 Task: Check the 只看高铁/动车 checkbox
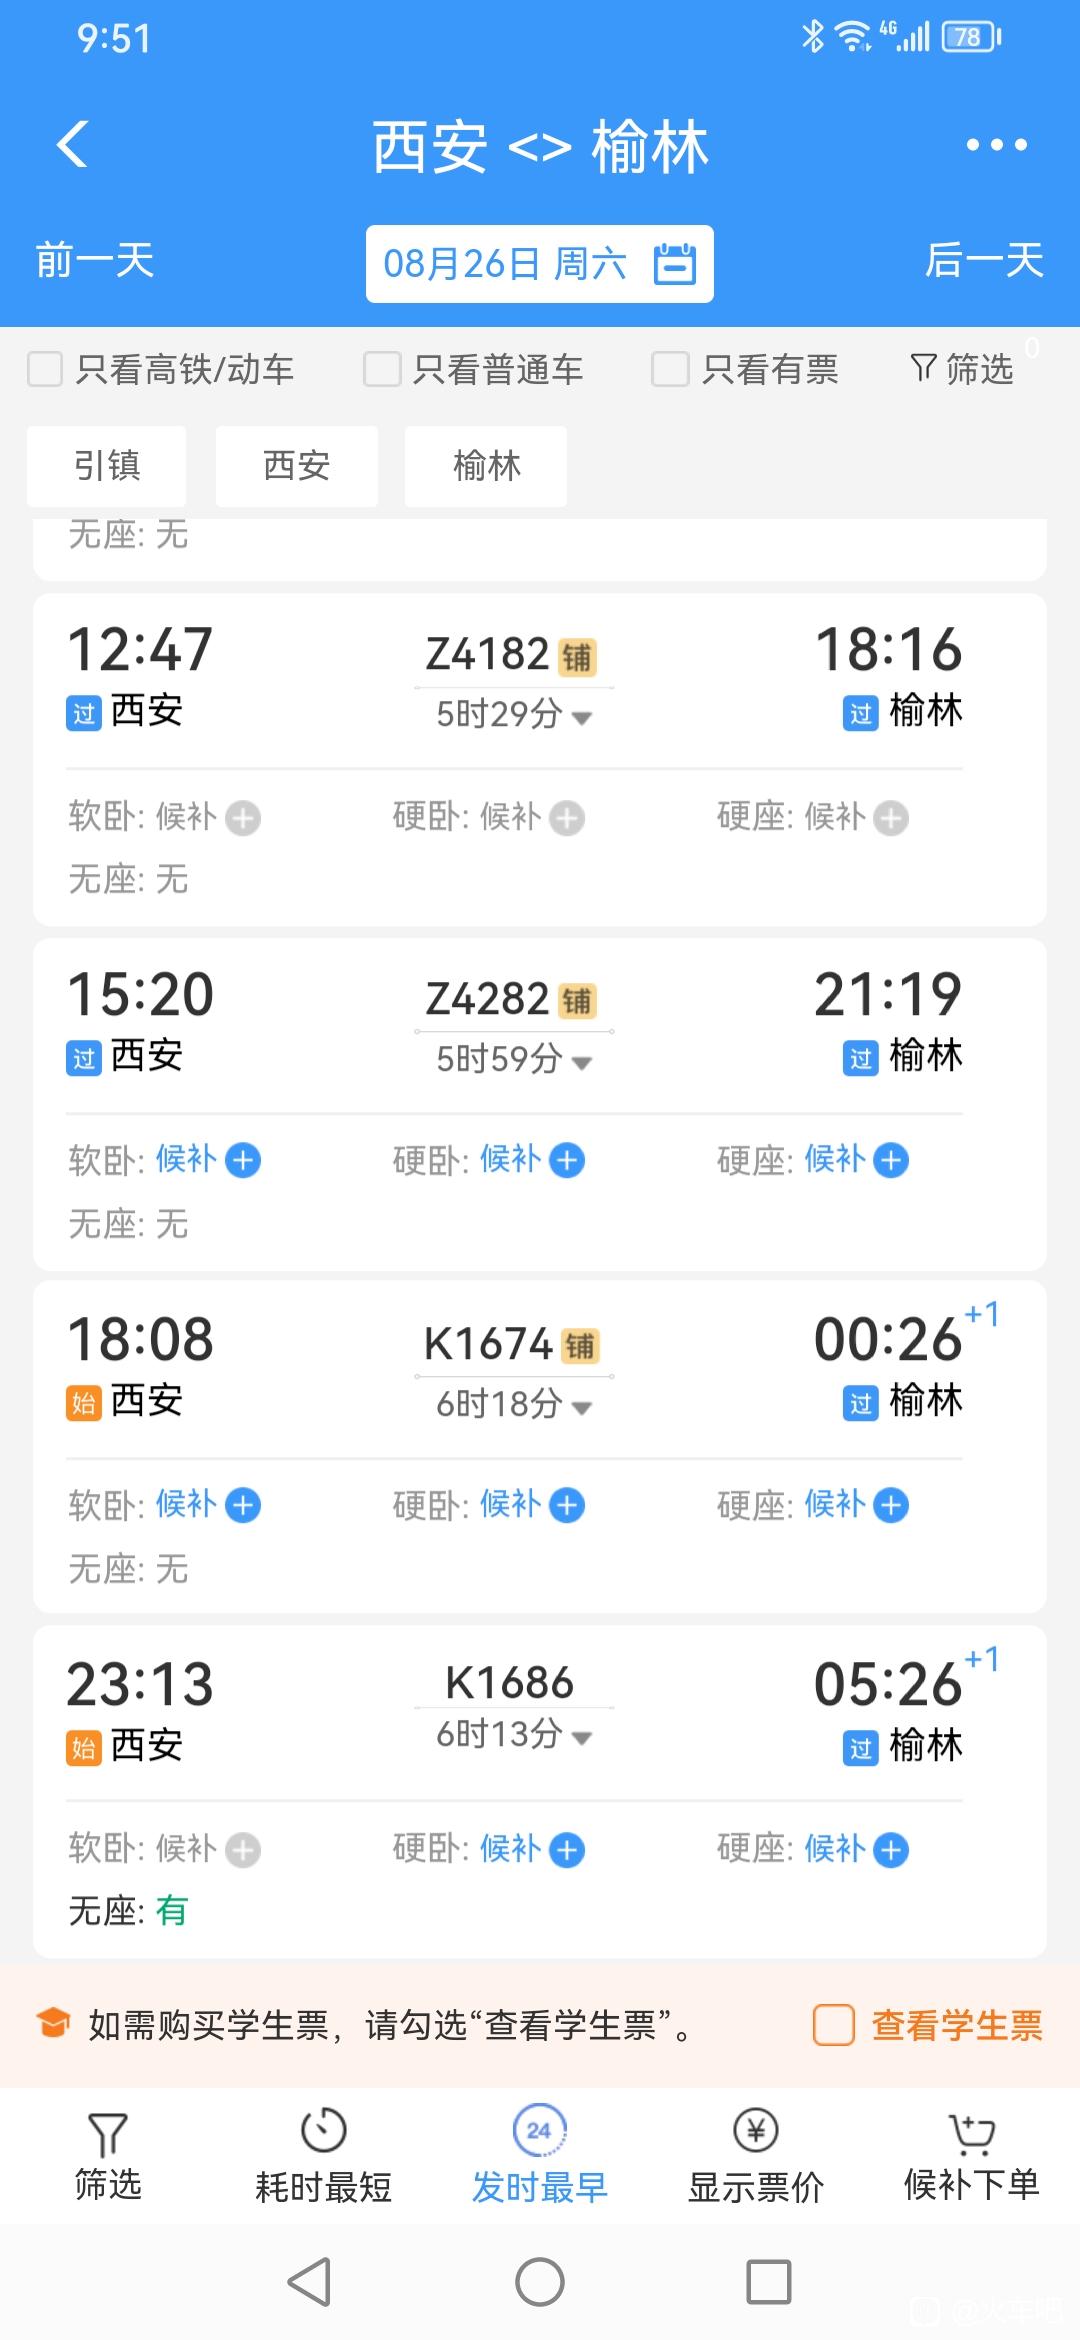[x=45, y=369]
